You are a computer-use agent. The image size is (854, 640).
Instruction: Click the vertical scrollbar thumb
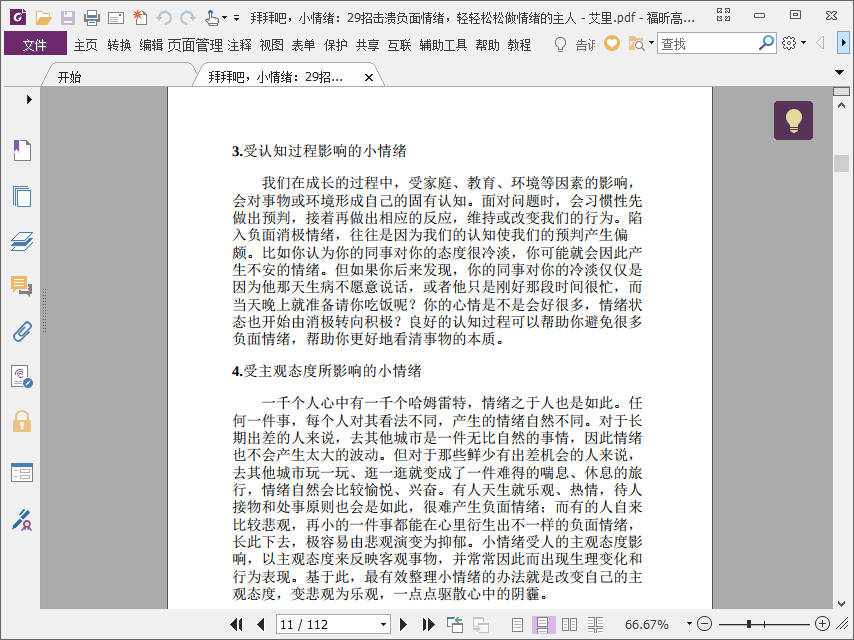coord(841,163)
